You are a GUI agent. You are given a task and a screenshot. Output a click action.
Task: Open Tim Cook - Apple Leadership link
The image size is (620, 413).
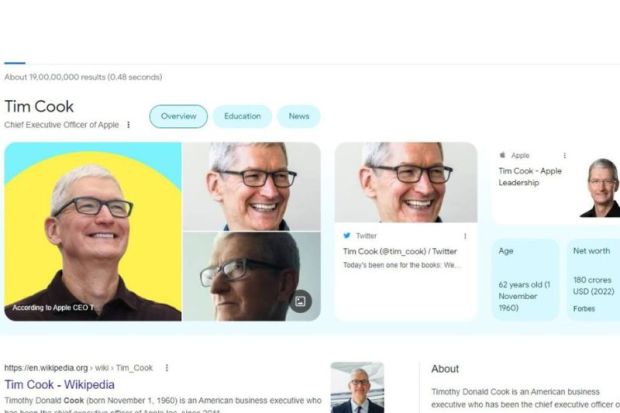click(530, 177)
